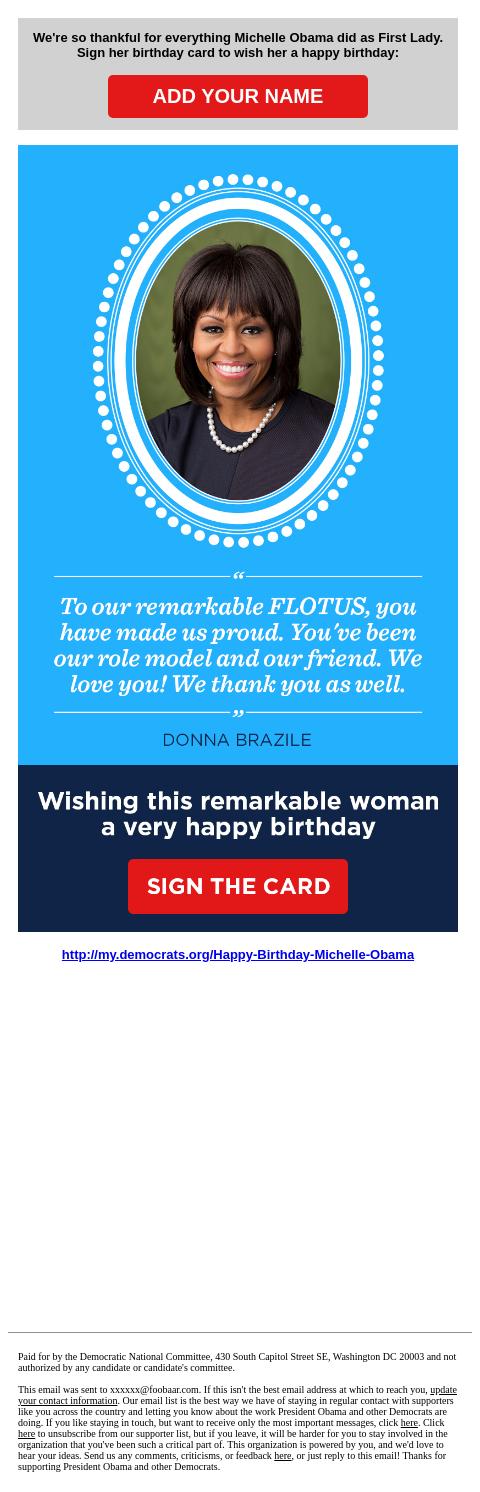The image size is (480, 1492).
Task: Click the closing quotation mark ornament
Action: (238, 713)
